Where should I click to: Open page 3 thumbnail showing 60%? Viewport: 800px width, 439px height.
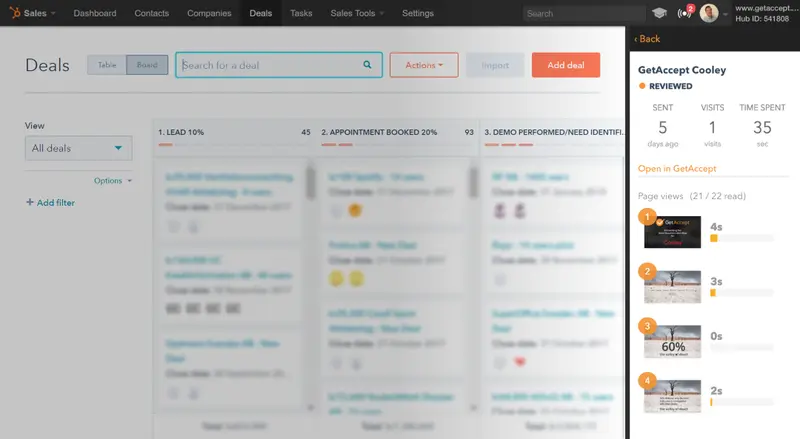(x=672, y=342)
